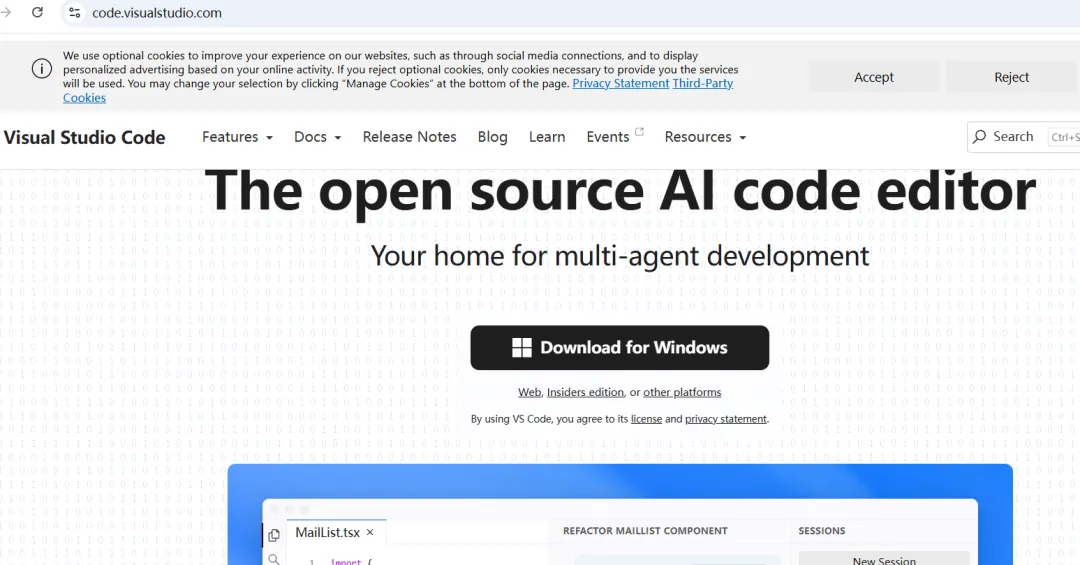This screenshot has height=565, width=1080.
Task: Reject optional cookies
Action: [1011, 77]
